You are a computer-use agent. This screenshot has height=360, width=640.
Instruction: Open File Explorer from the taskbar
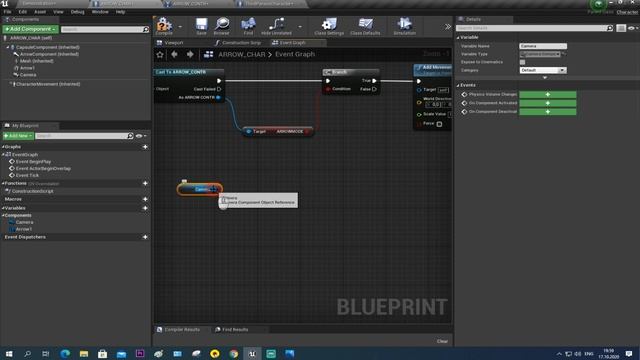tap(84, 353)
